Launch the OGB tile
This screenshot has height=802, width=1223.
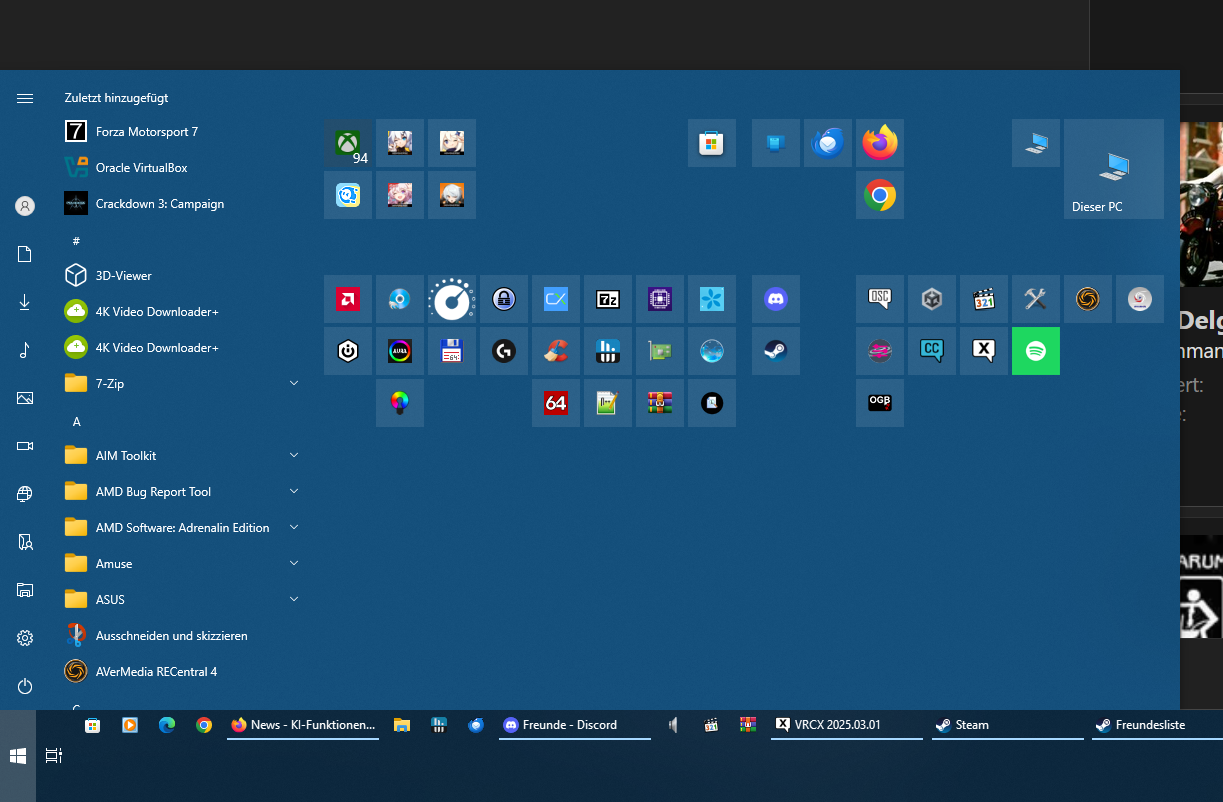880,403
